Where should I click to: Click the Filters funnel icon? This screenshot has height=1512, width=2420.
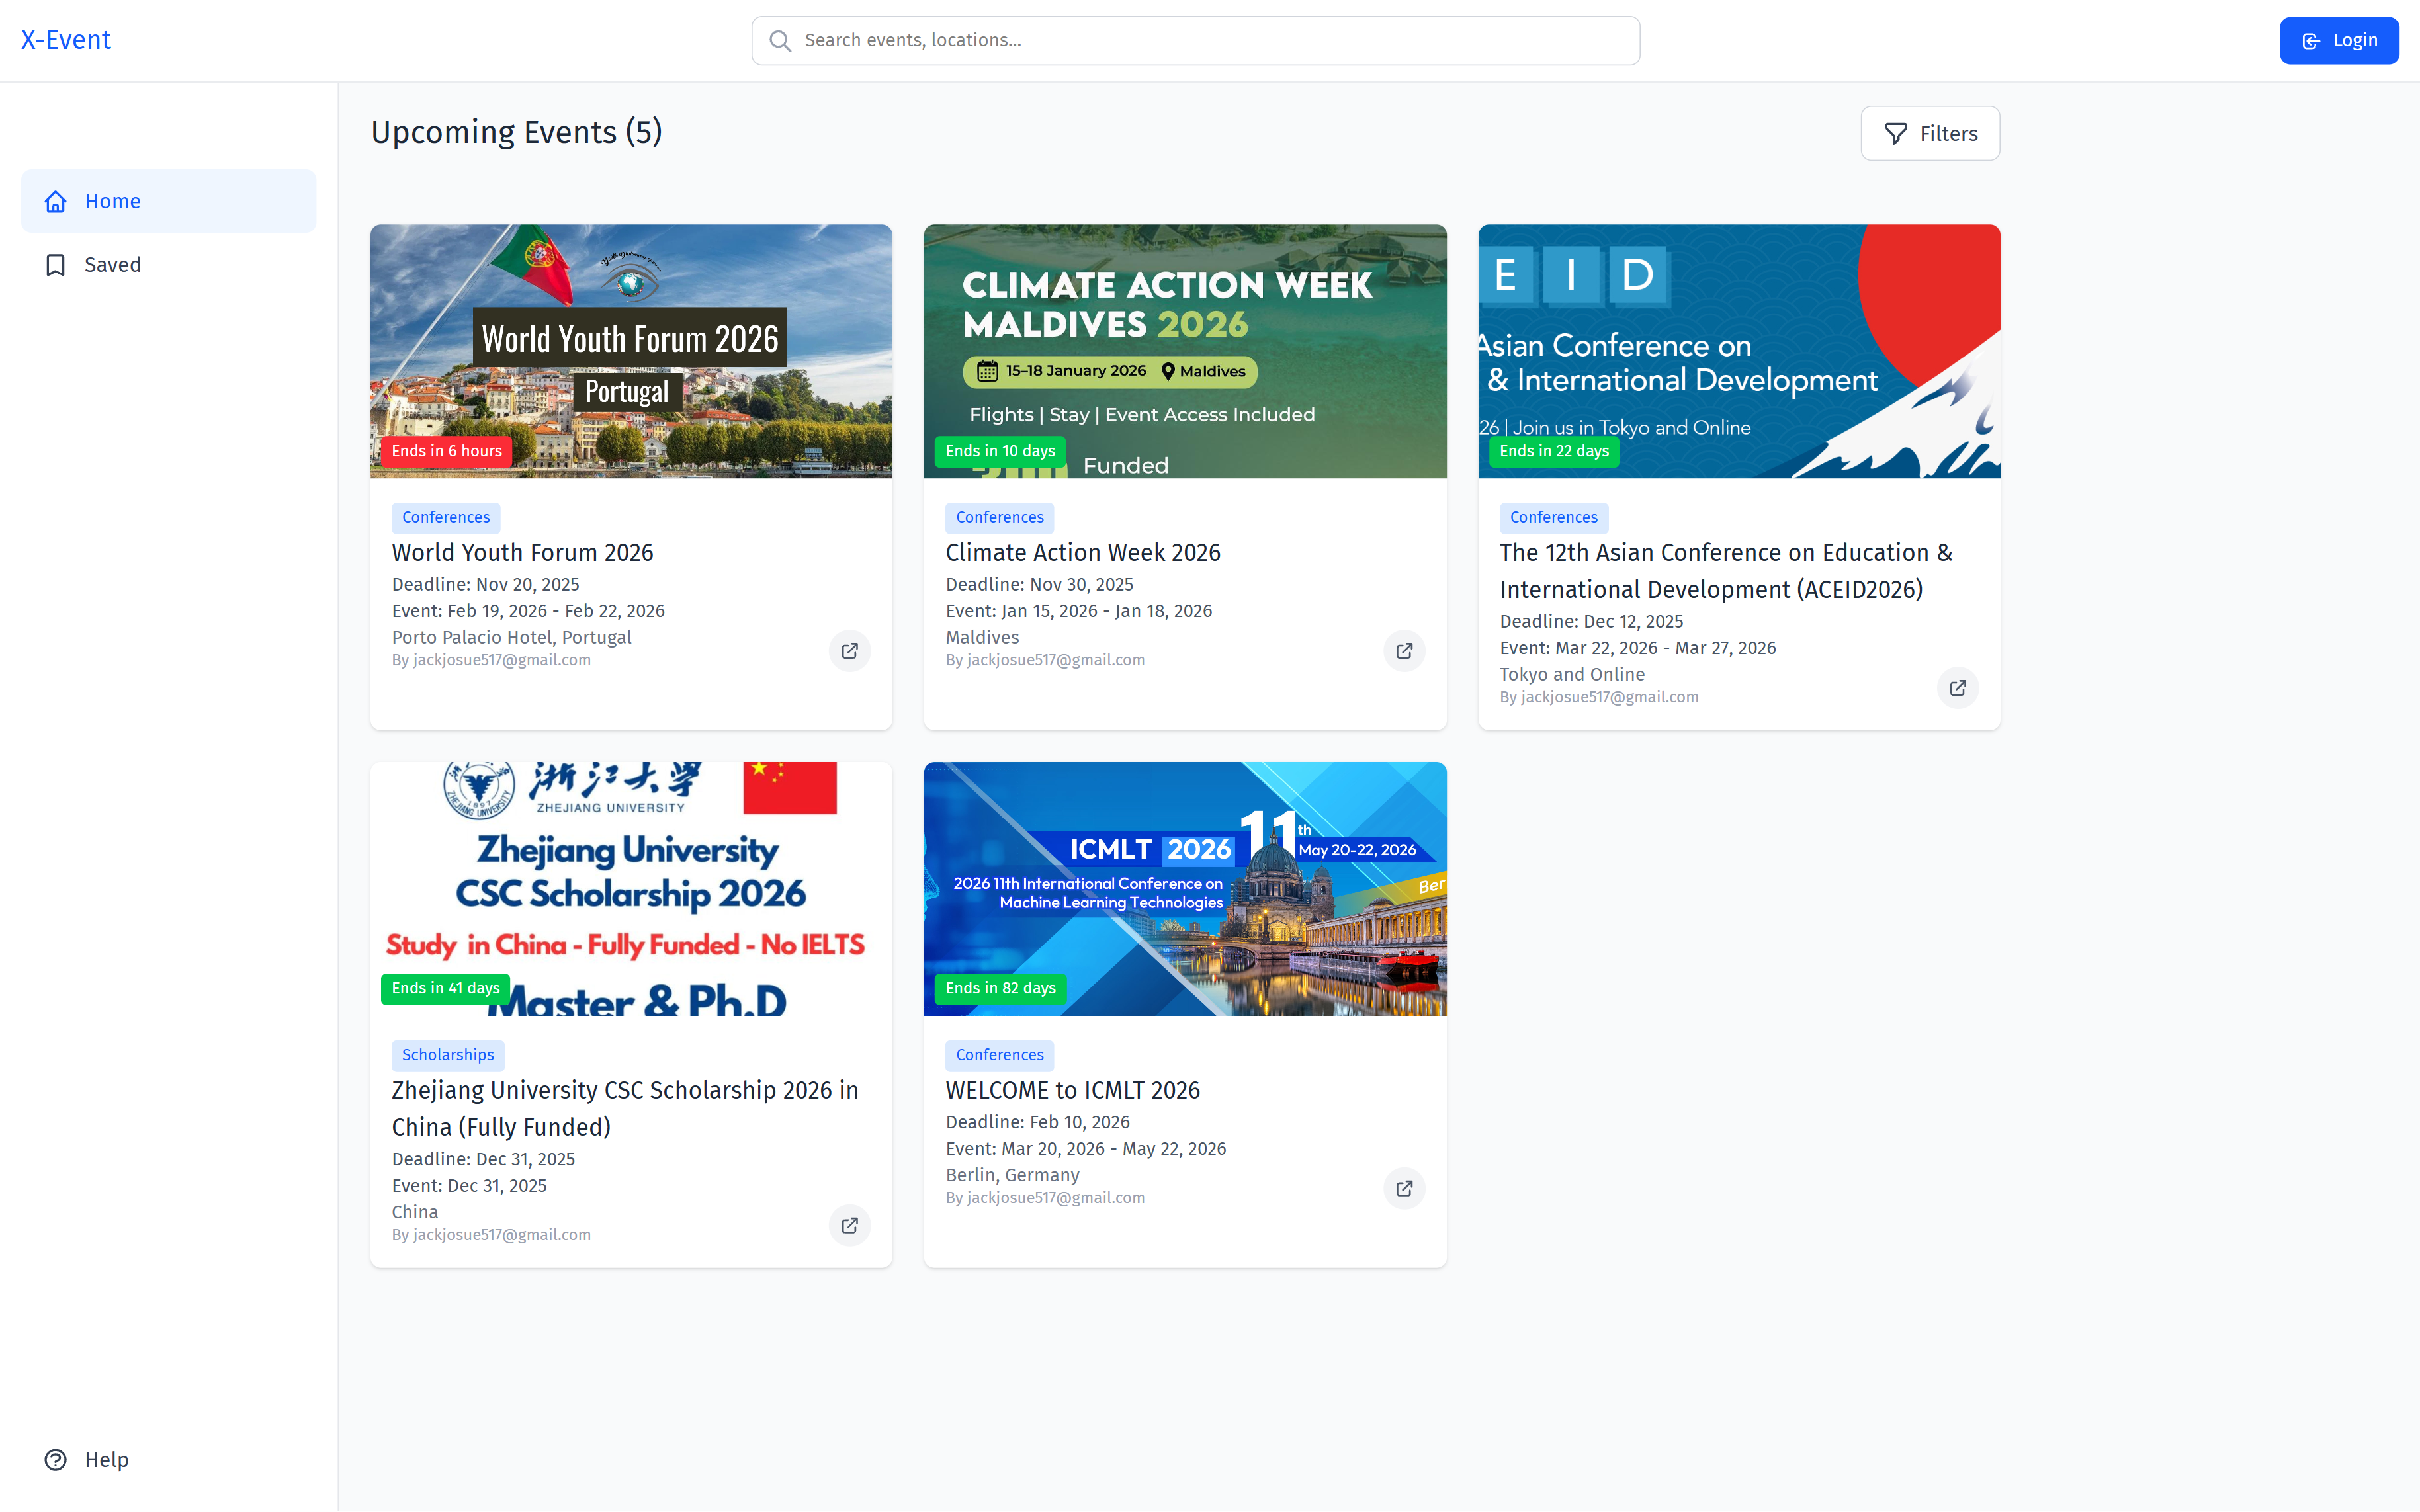1896,133
